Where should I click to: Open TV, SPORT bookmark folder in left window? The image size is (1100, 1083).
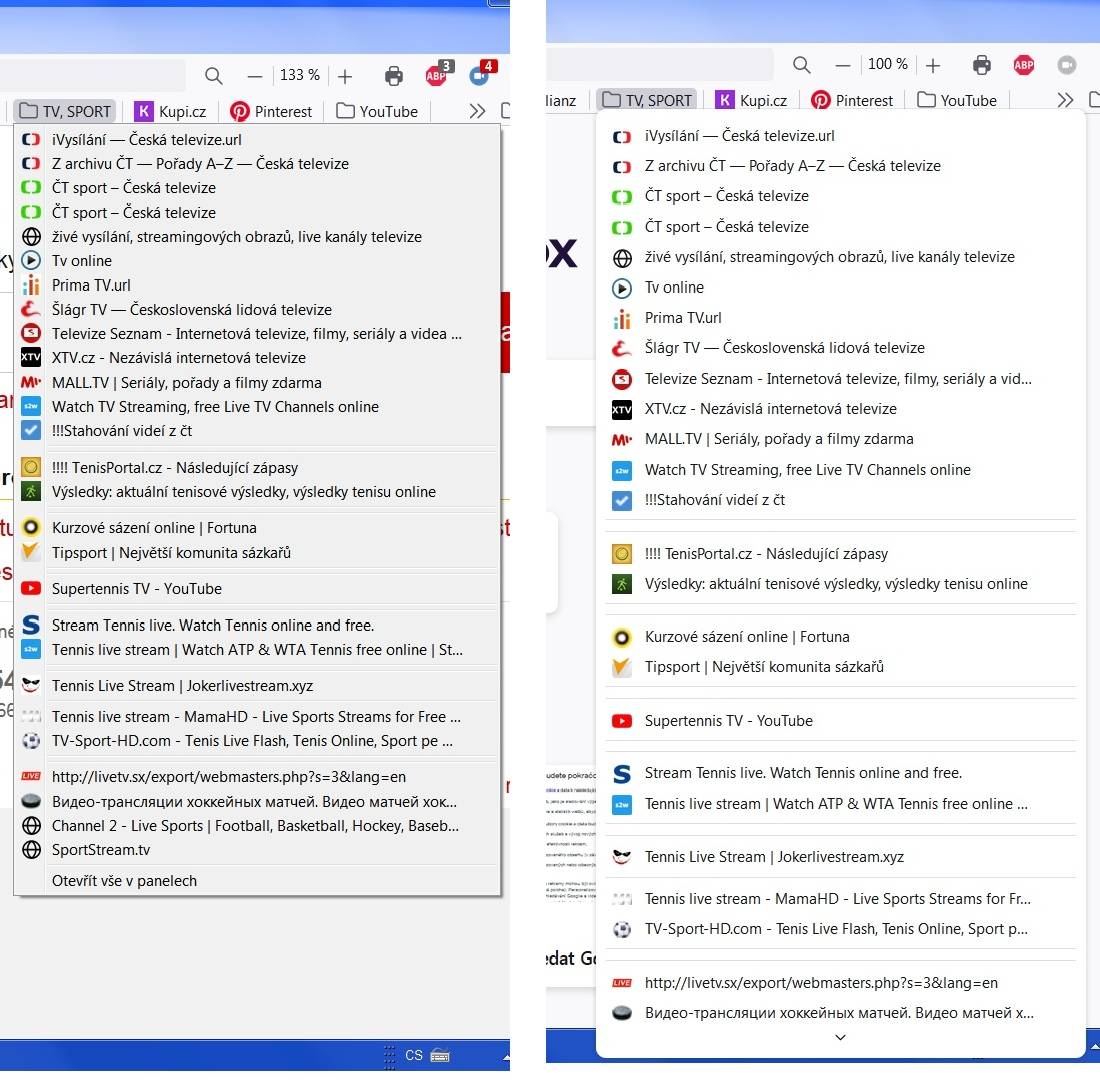click(65, 111)
